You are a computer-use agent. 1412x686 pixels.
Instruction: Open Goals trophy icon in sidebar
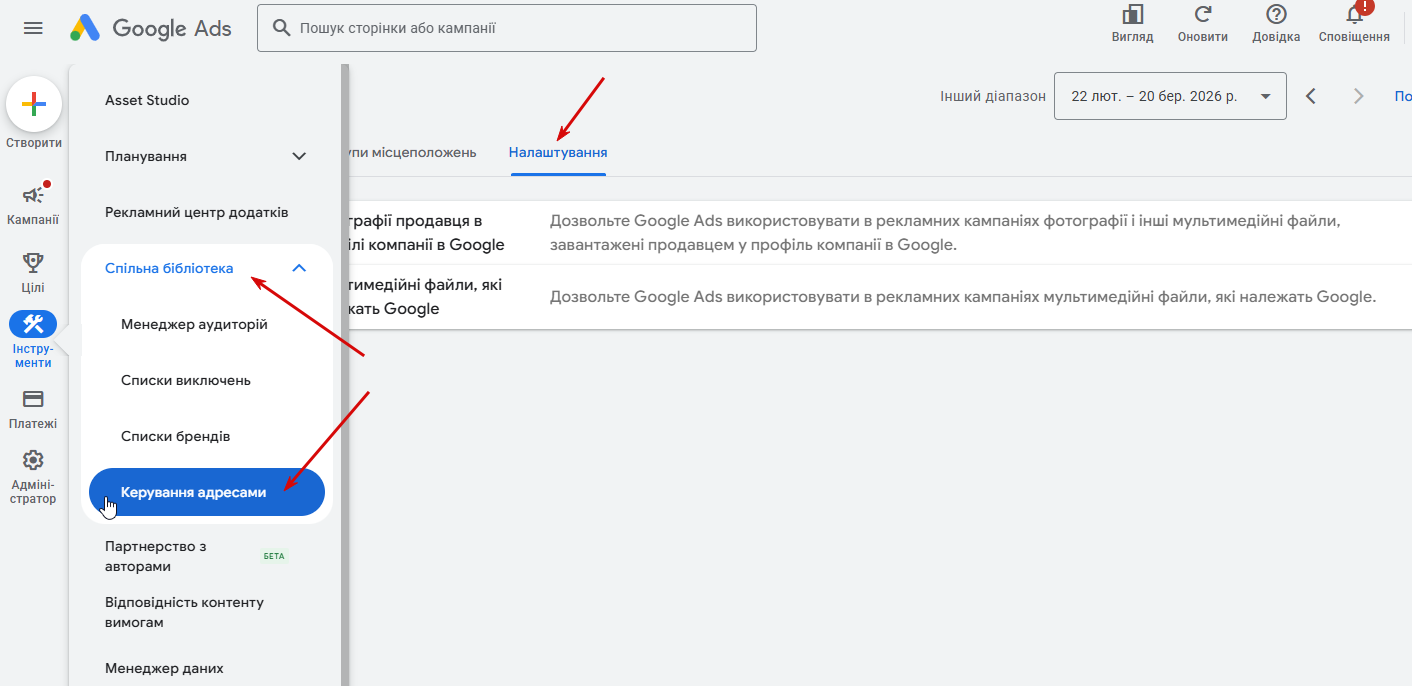click(x=33, y=262)
